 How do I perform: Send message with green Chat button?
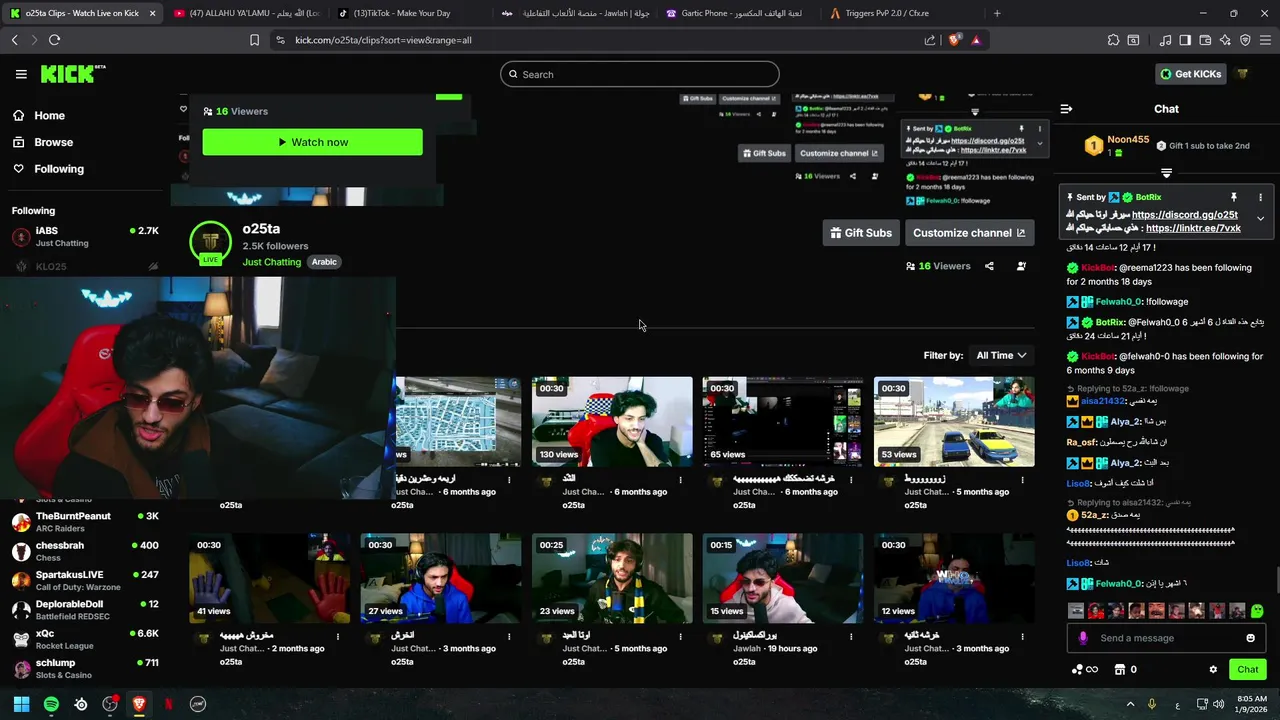pos(1247,670)
